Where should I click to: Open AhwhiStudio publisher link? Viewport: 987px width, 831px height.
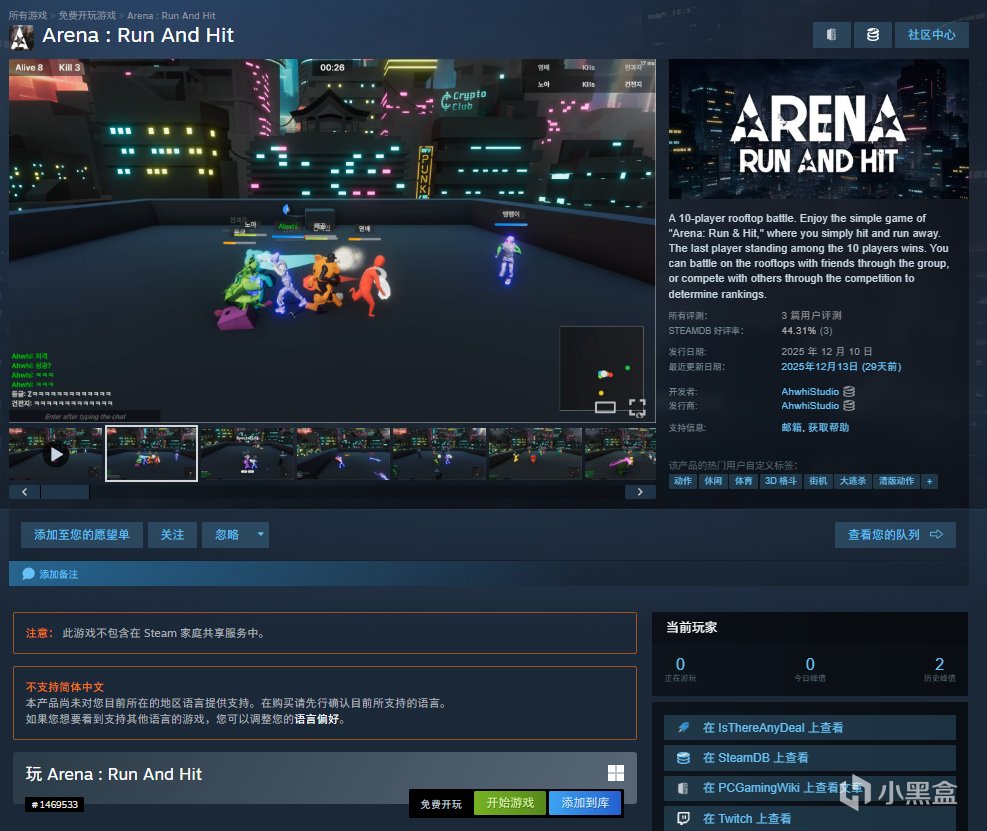pos(810,406)
